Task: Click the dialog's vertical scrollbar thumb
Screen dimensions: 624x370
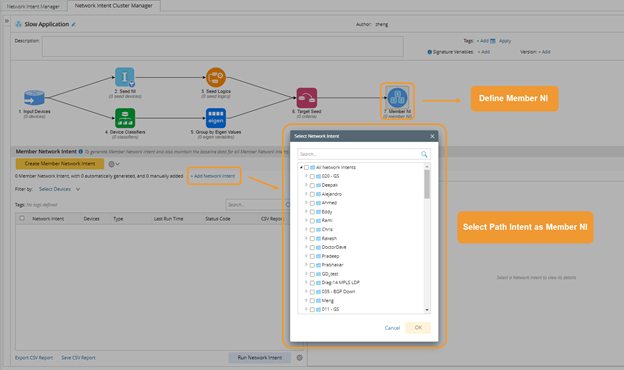Action: point(427,184)
